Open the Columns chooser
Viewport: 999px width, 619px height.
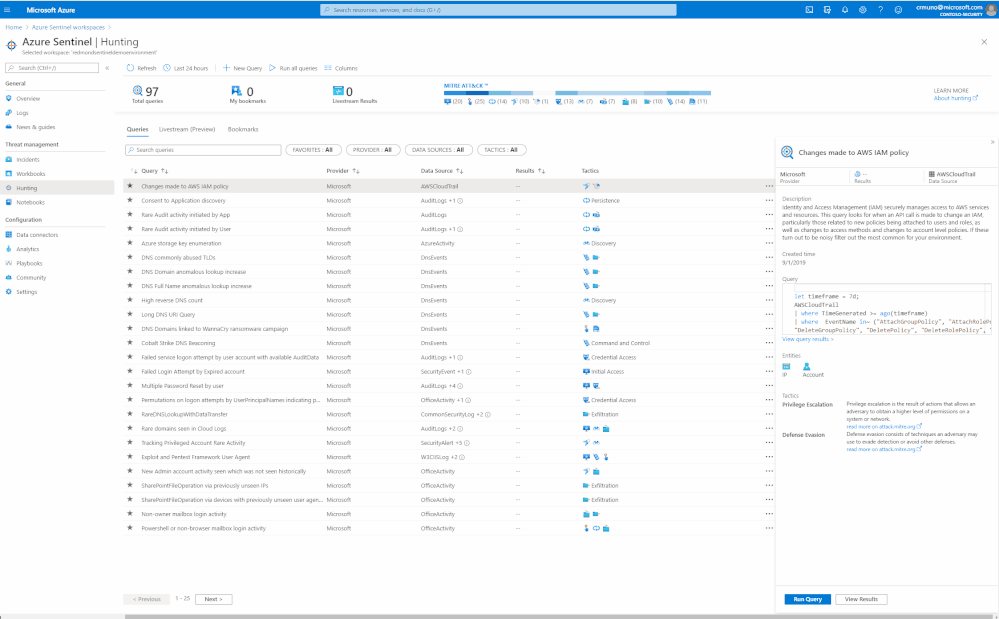click(x=341, y=68)
